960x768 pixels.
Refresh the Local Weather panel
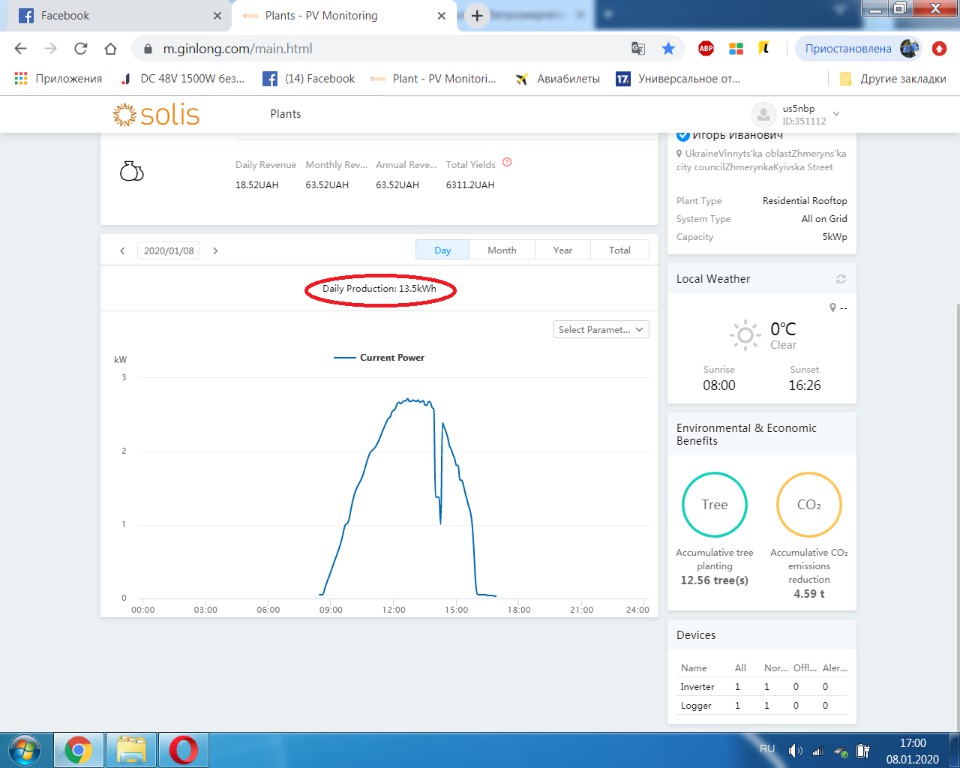pyautogui.click(x=841, y=279)
